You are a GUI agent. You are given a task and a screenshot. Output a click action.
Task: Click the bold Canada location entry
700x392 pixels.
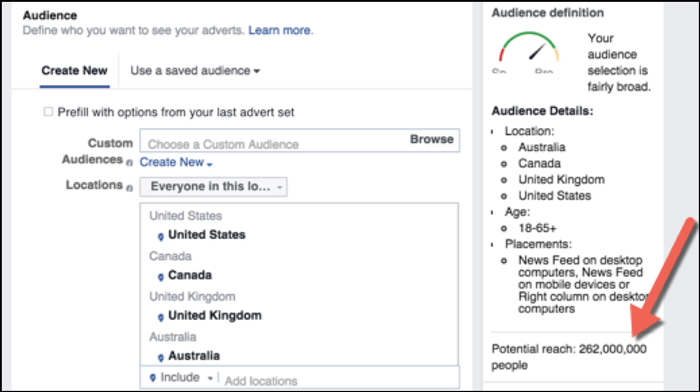[x=190, y=275]
